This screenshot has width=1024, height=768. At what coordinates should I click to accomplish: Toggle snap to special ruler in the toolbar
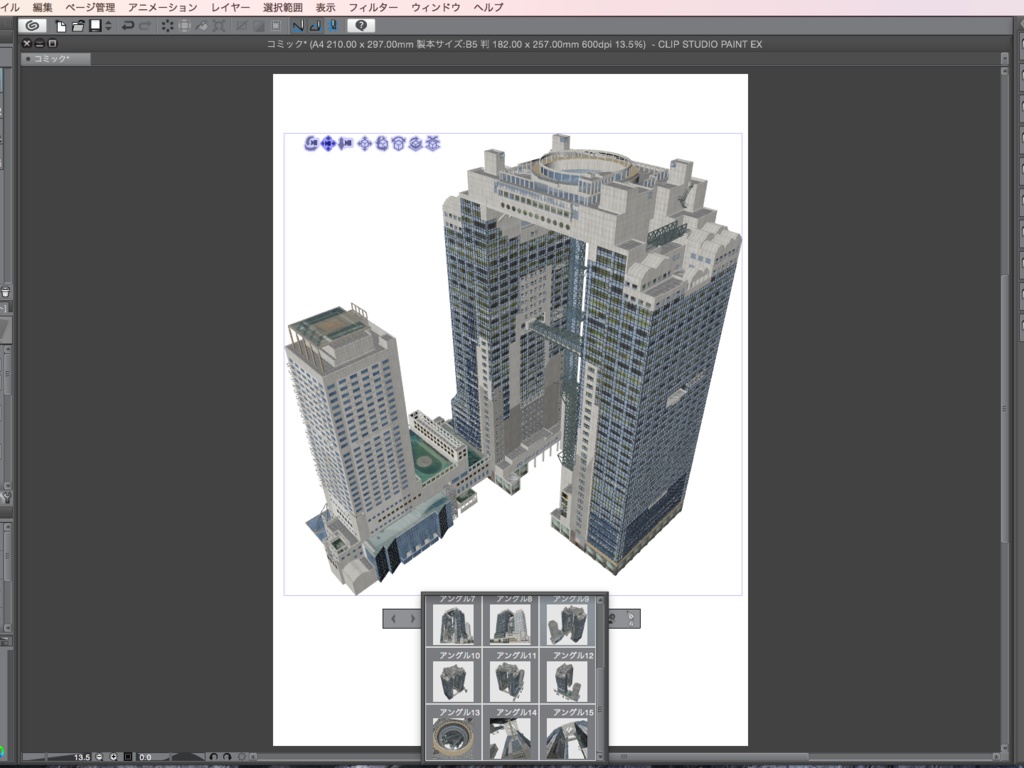click(316, 27)
